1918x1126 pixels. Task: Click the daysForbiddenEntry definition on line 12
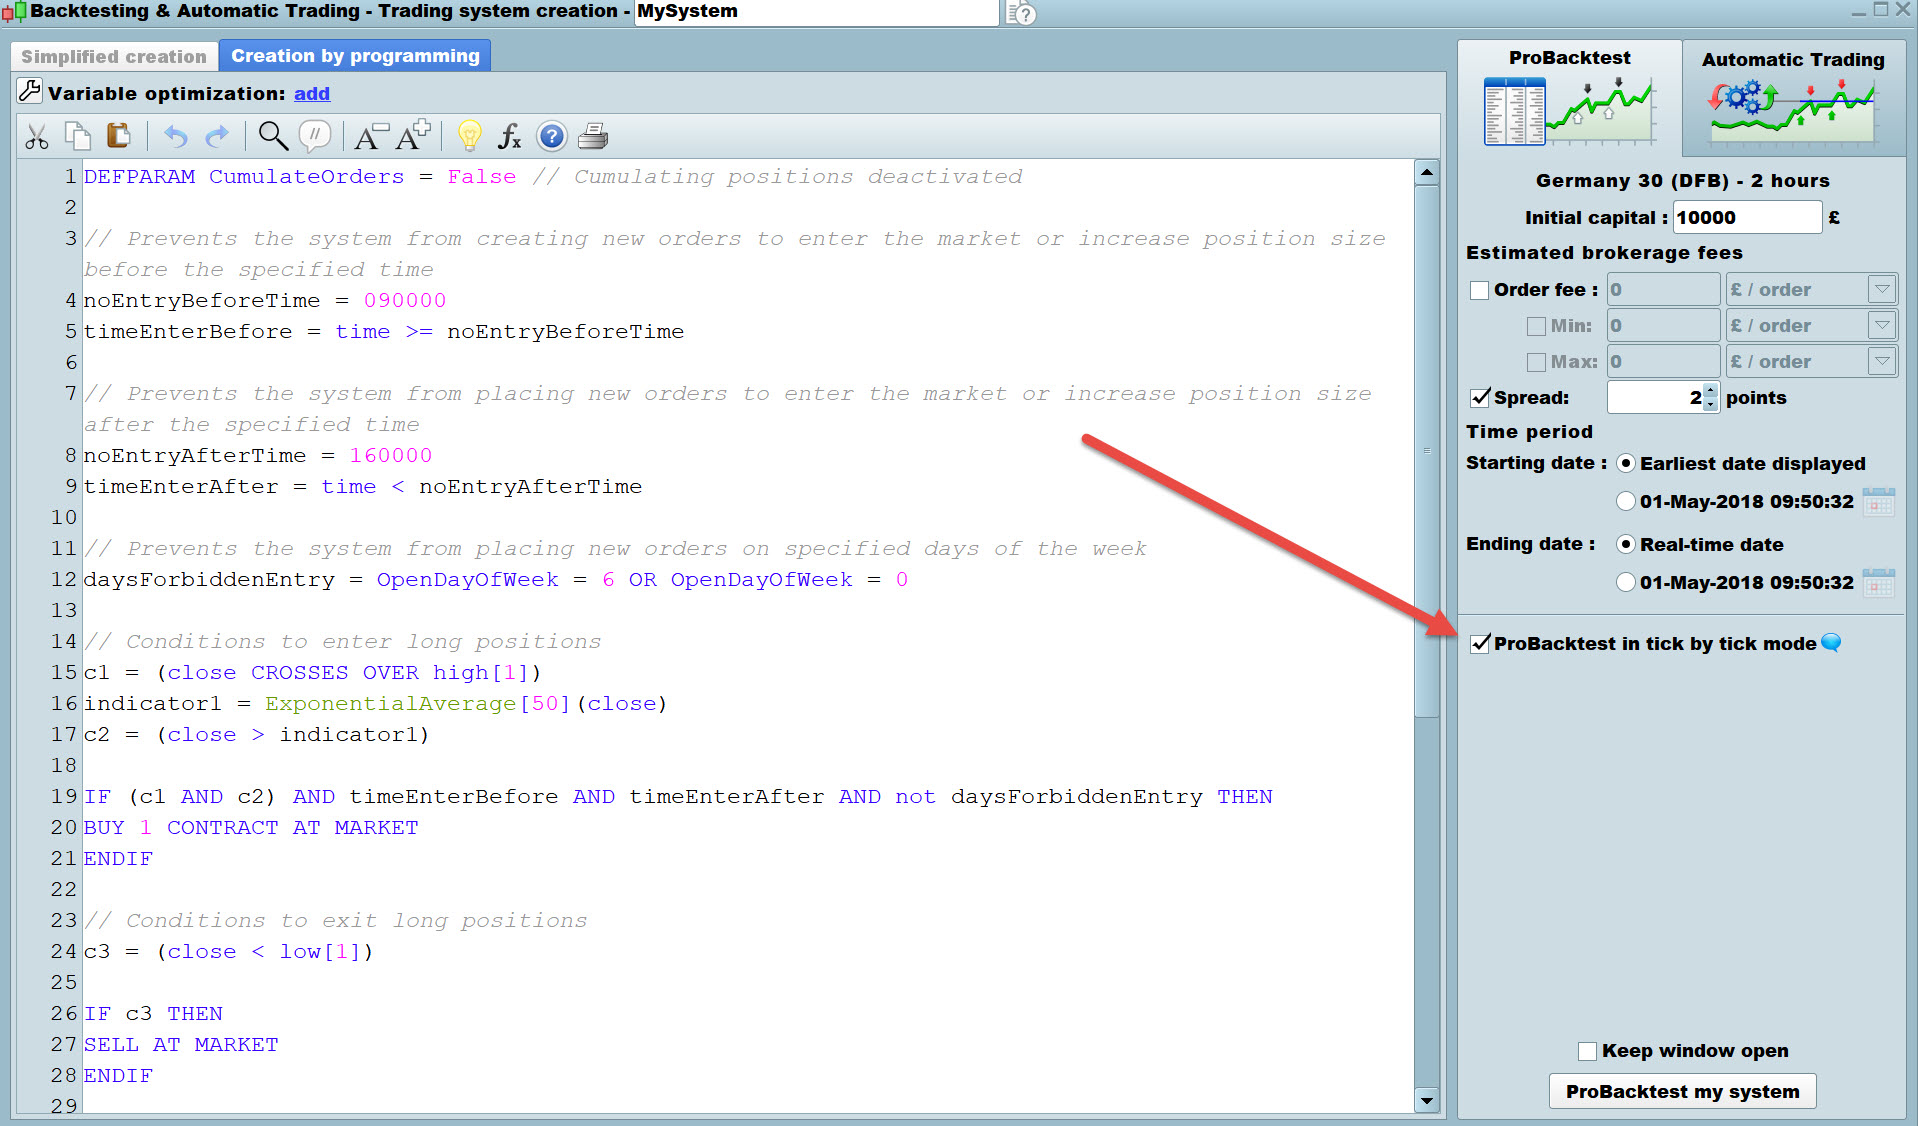[x=496, y=579]
